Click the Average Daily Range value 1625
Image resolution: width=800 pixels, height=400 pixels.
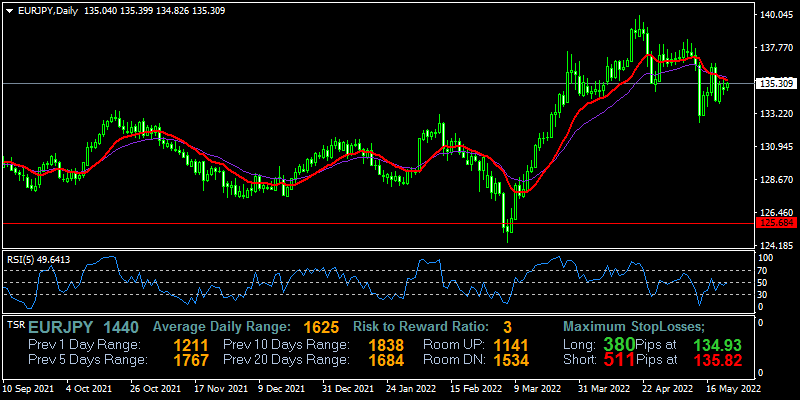click(x=321, y=328)
